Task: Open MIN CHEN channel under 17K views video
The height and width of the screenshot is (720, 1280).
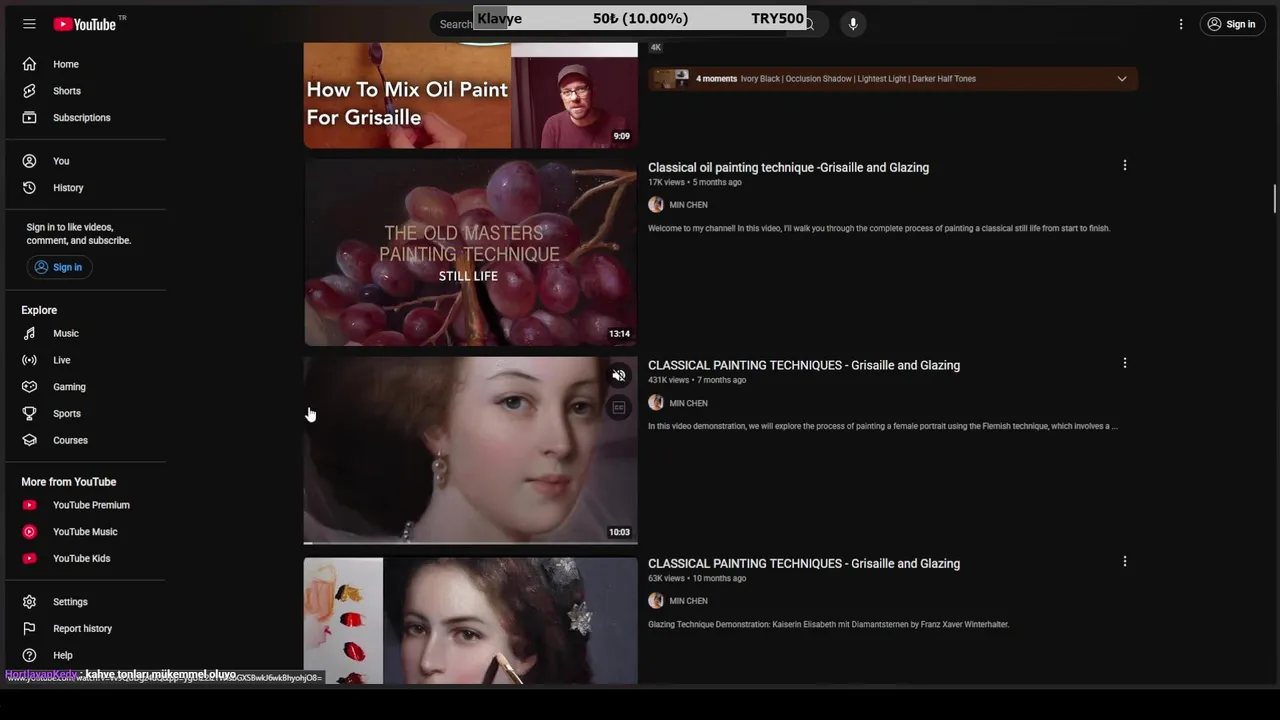Action: 688,205
